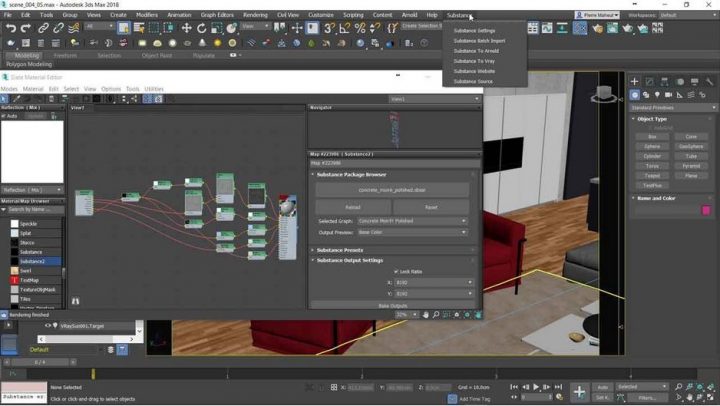Open the Output Preview Base Color dropdown
The height and width of the screenshot is (406, 720).
tap(412, 232)
